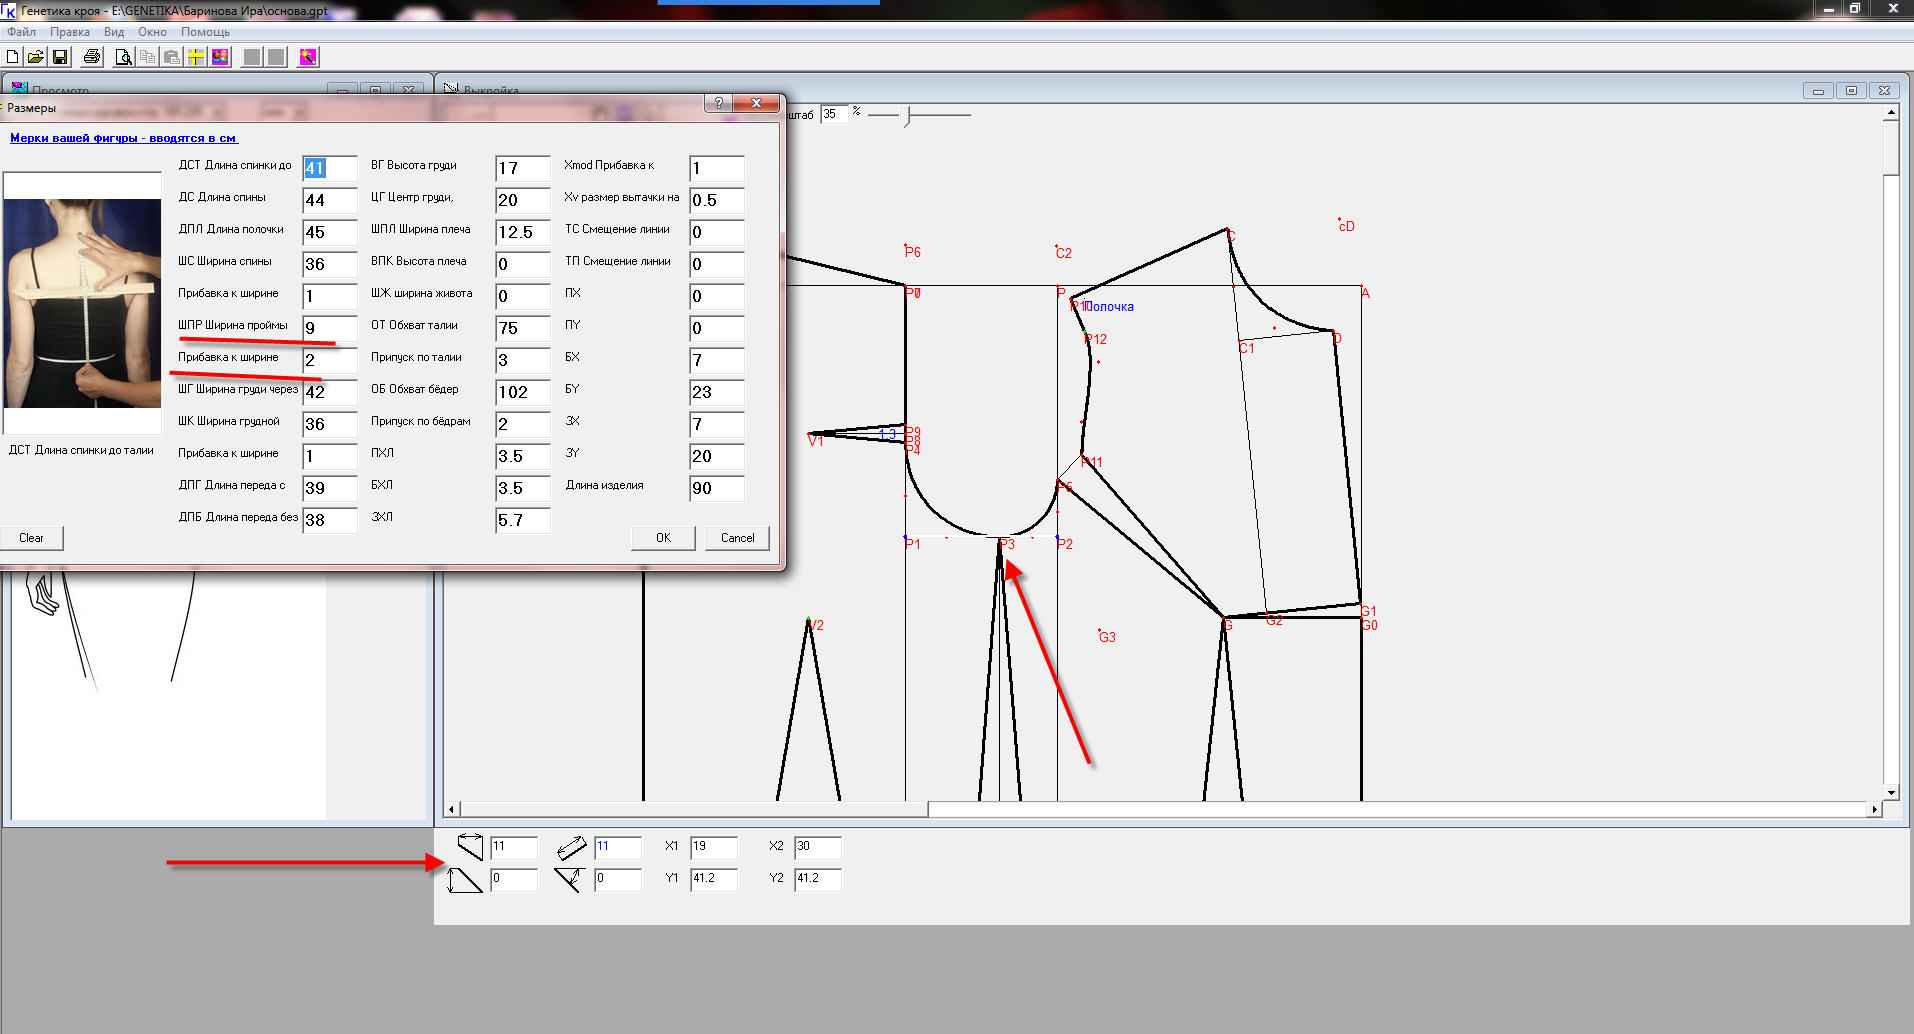This screenshot has height=1034, width=1914.
Task: Click the pattern view scroll-right arrow
Action: [x=1874, y=809]
